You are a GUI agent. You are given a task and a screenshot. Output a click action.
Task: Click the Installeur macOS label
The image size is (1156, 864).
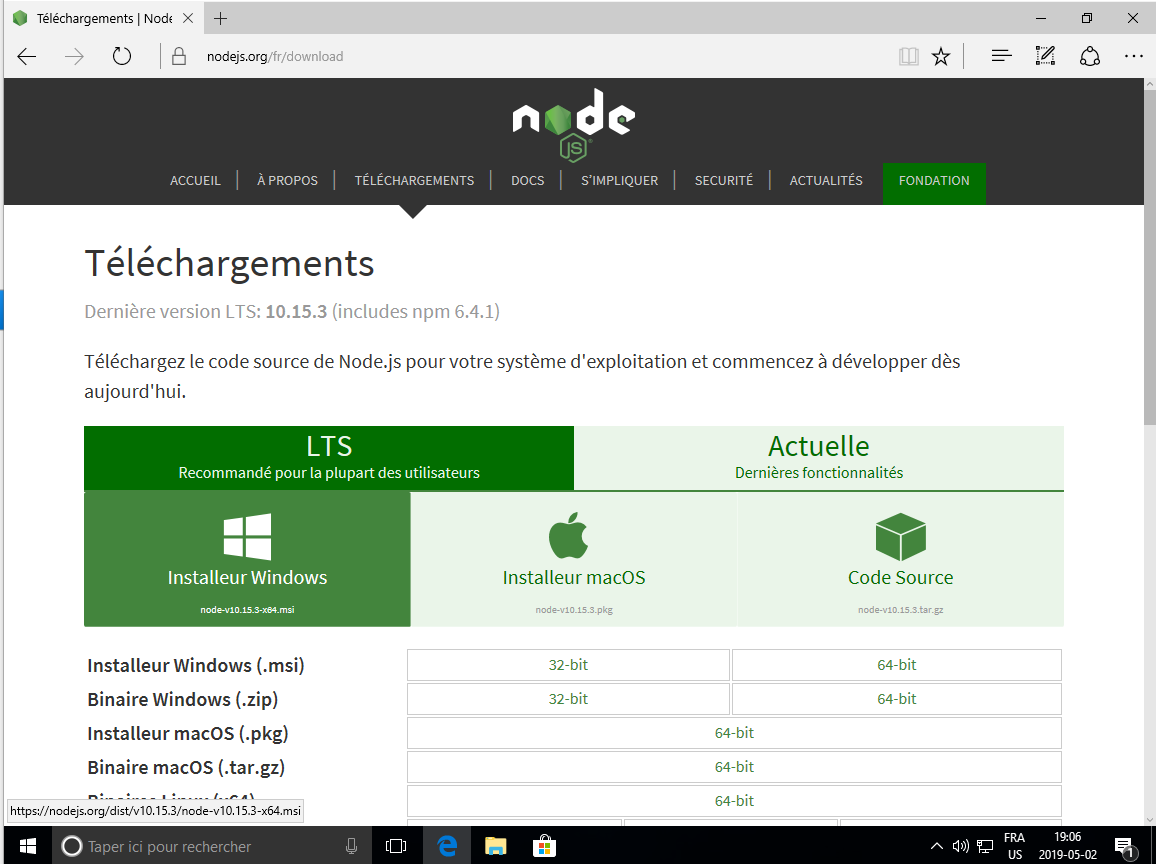click(x=574, y=577)
